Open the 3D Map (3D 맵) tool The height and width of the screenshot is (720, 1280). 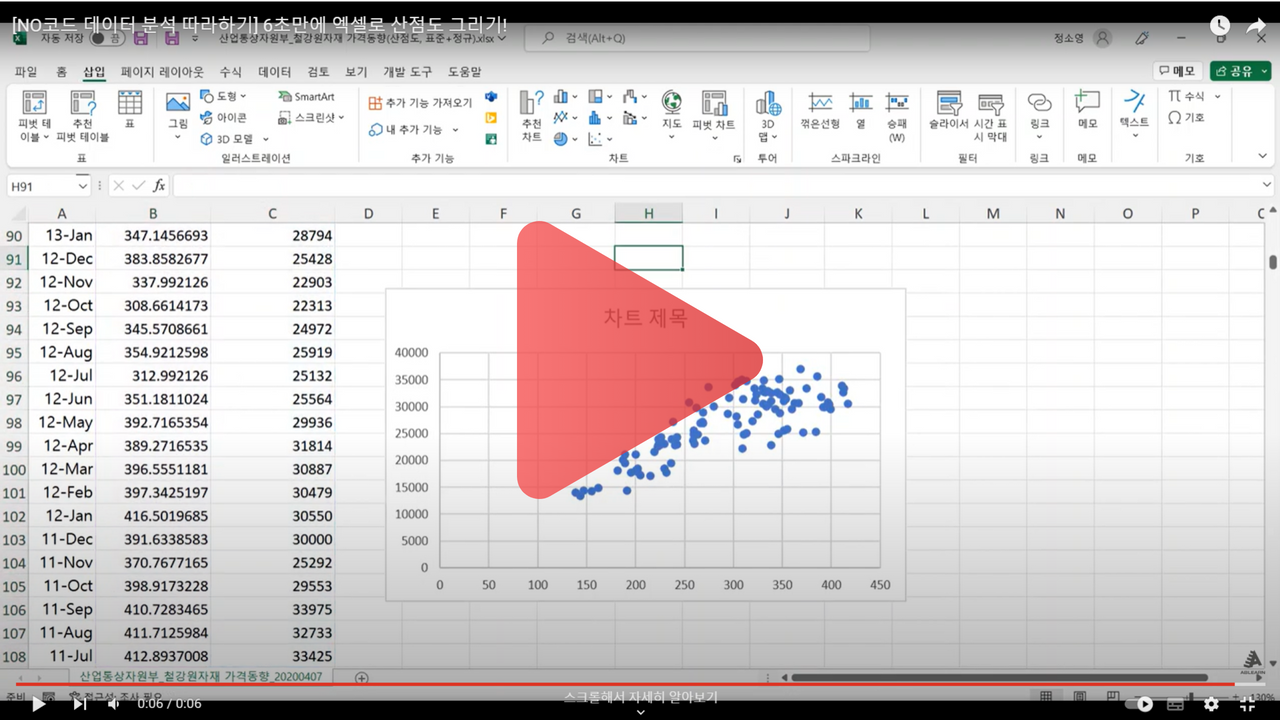point(768,116)
